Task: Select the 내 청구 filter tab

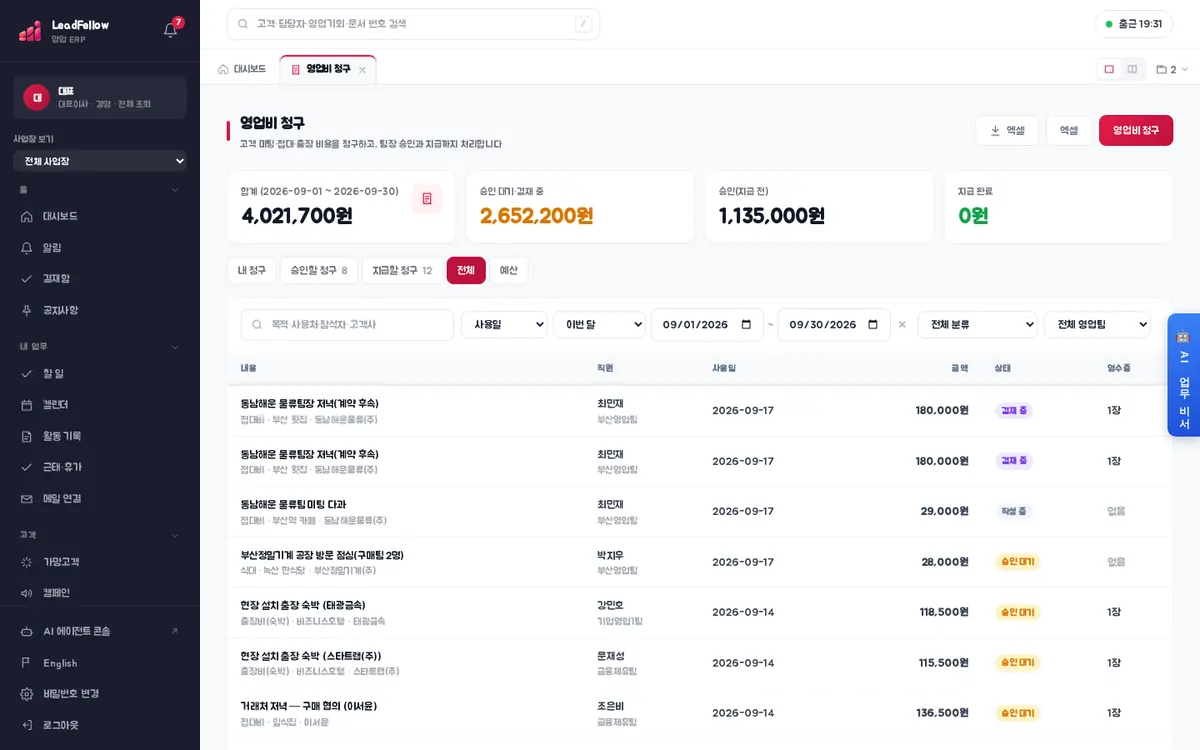Action: click(251, 270)
